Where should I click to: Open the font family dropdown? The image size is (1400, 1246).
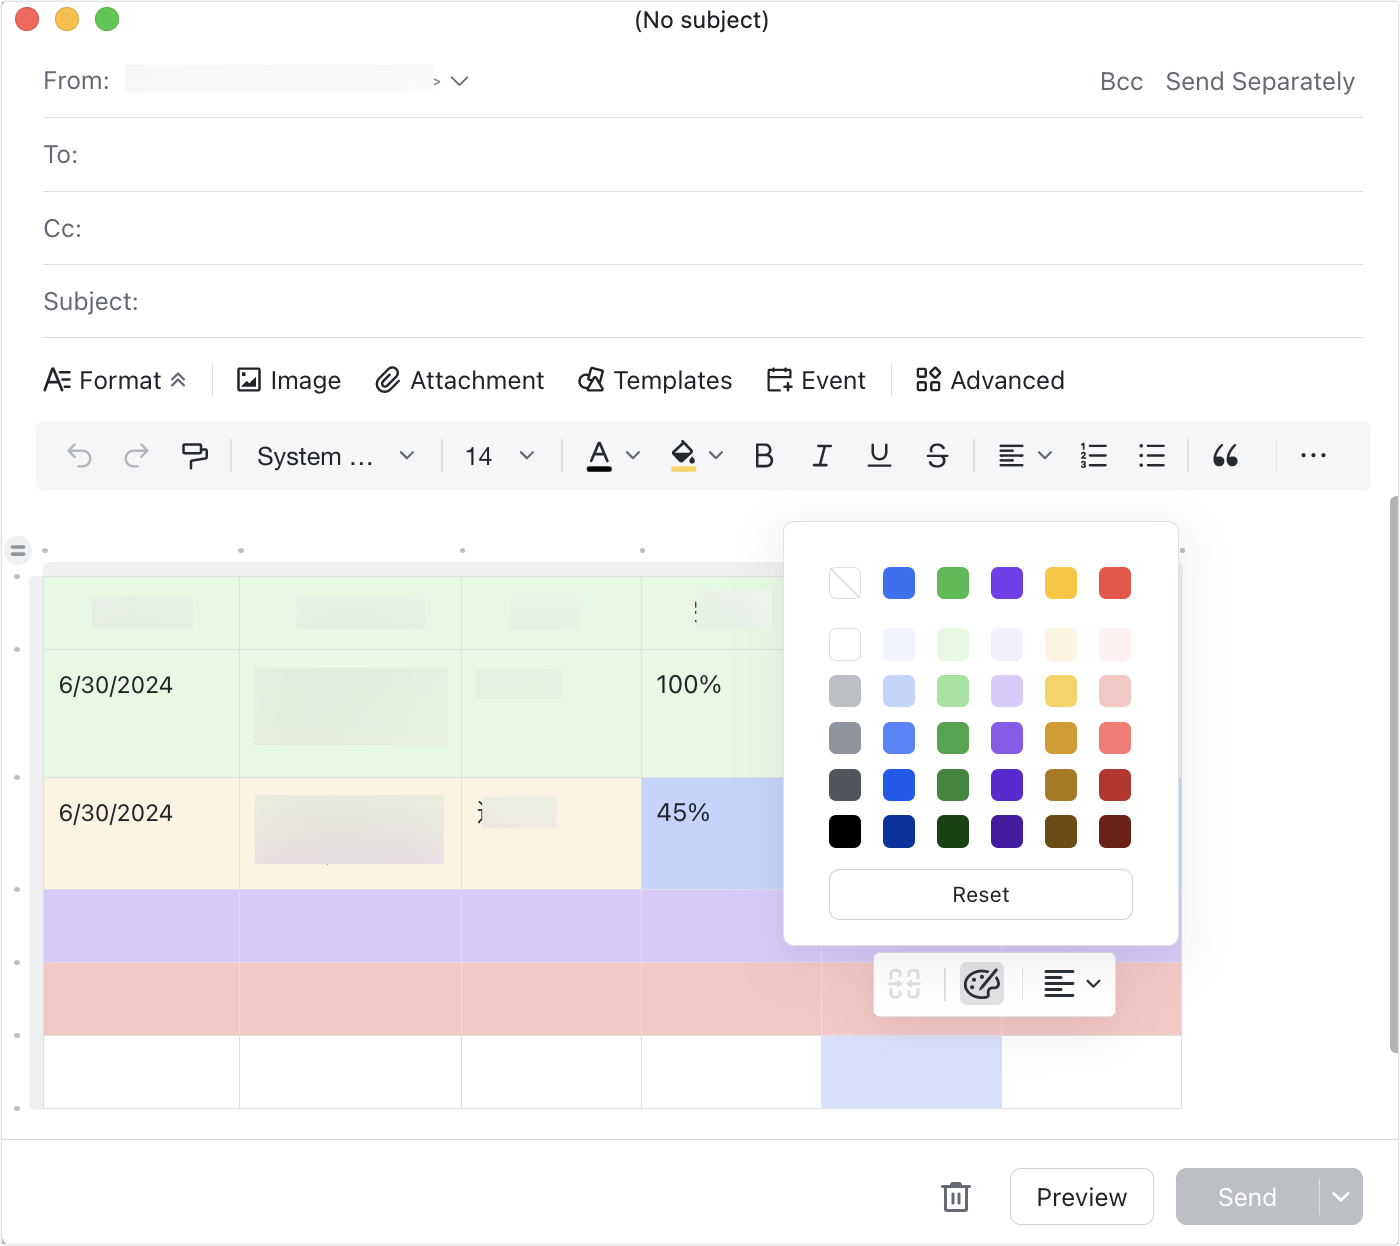coord(335,456)
